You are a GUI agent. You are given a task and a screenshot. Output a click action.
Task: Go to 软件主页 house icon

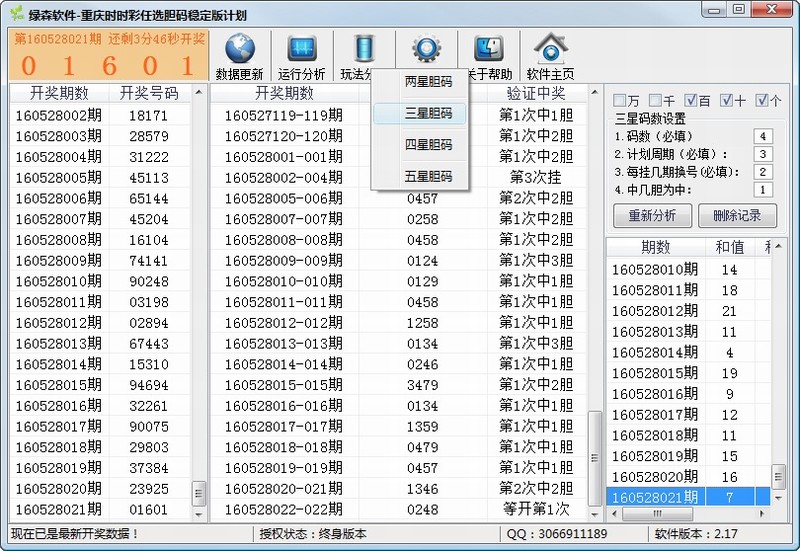point(550,50)
